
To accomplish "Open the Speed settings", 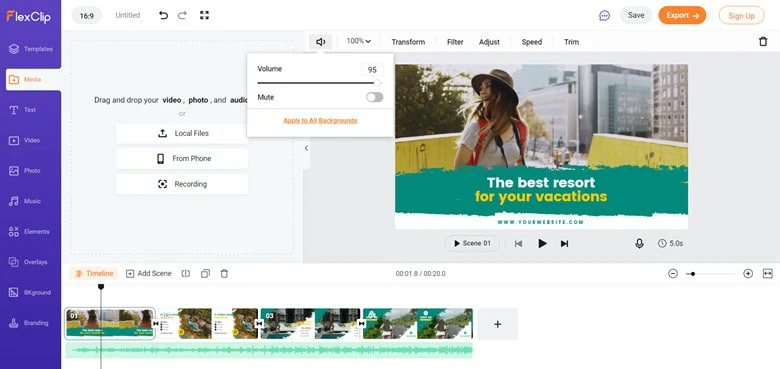I will (531, 42).
